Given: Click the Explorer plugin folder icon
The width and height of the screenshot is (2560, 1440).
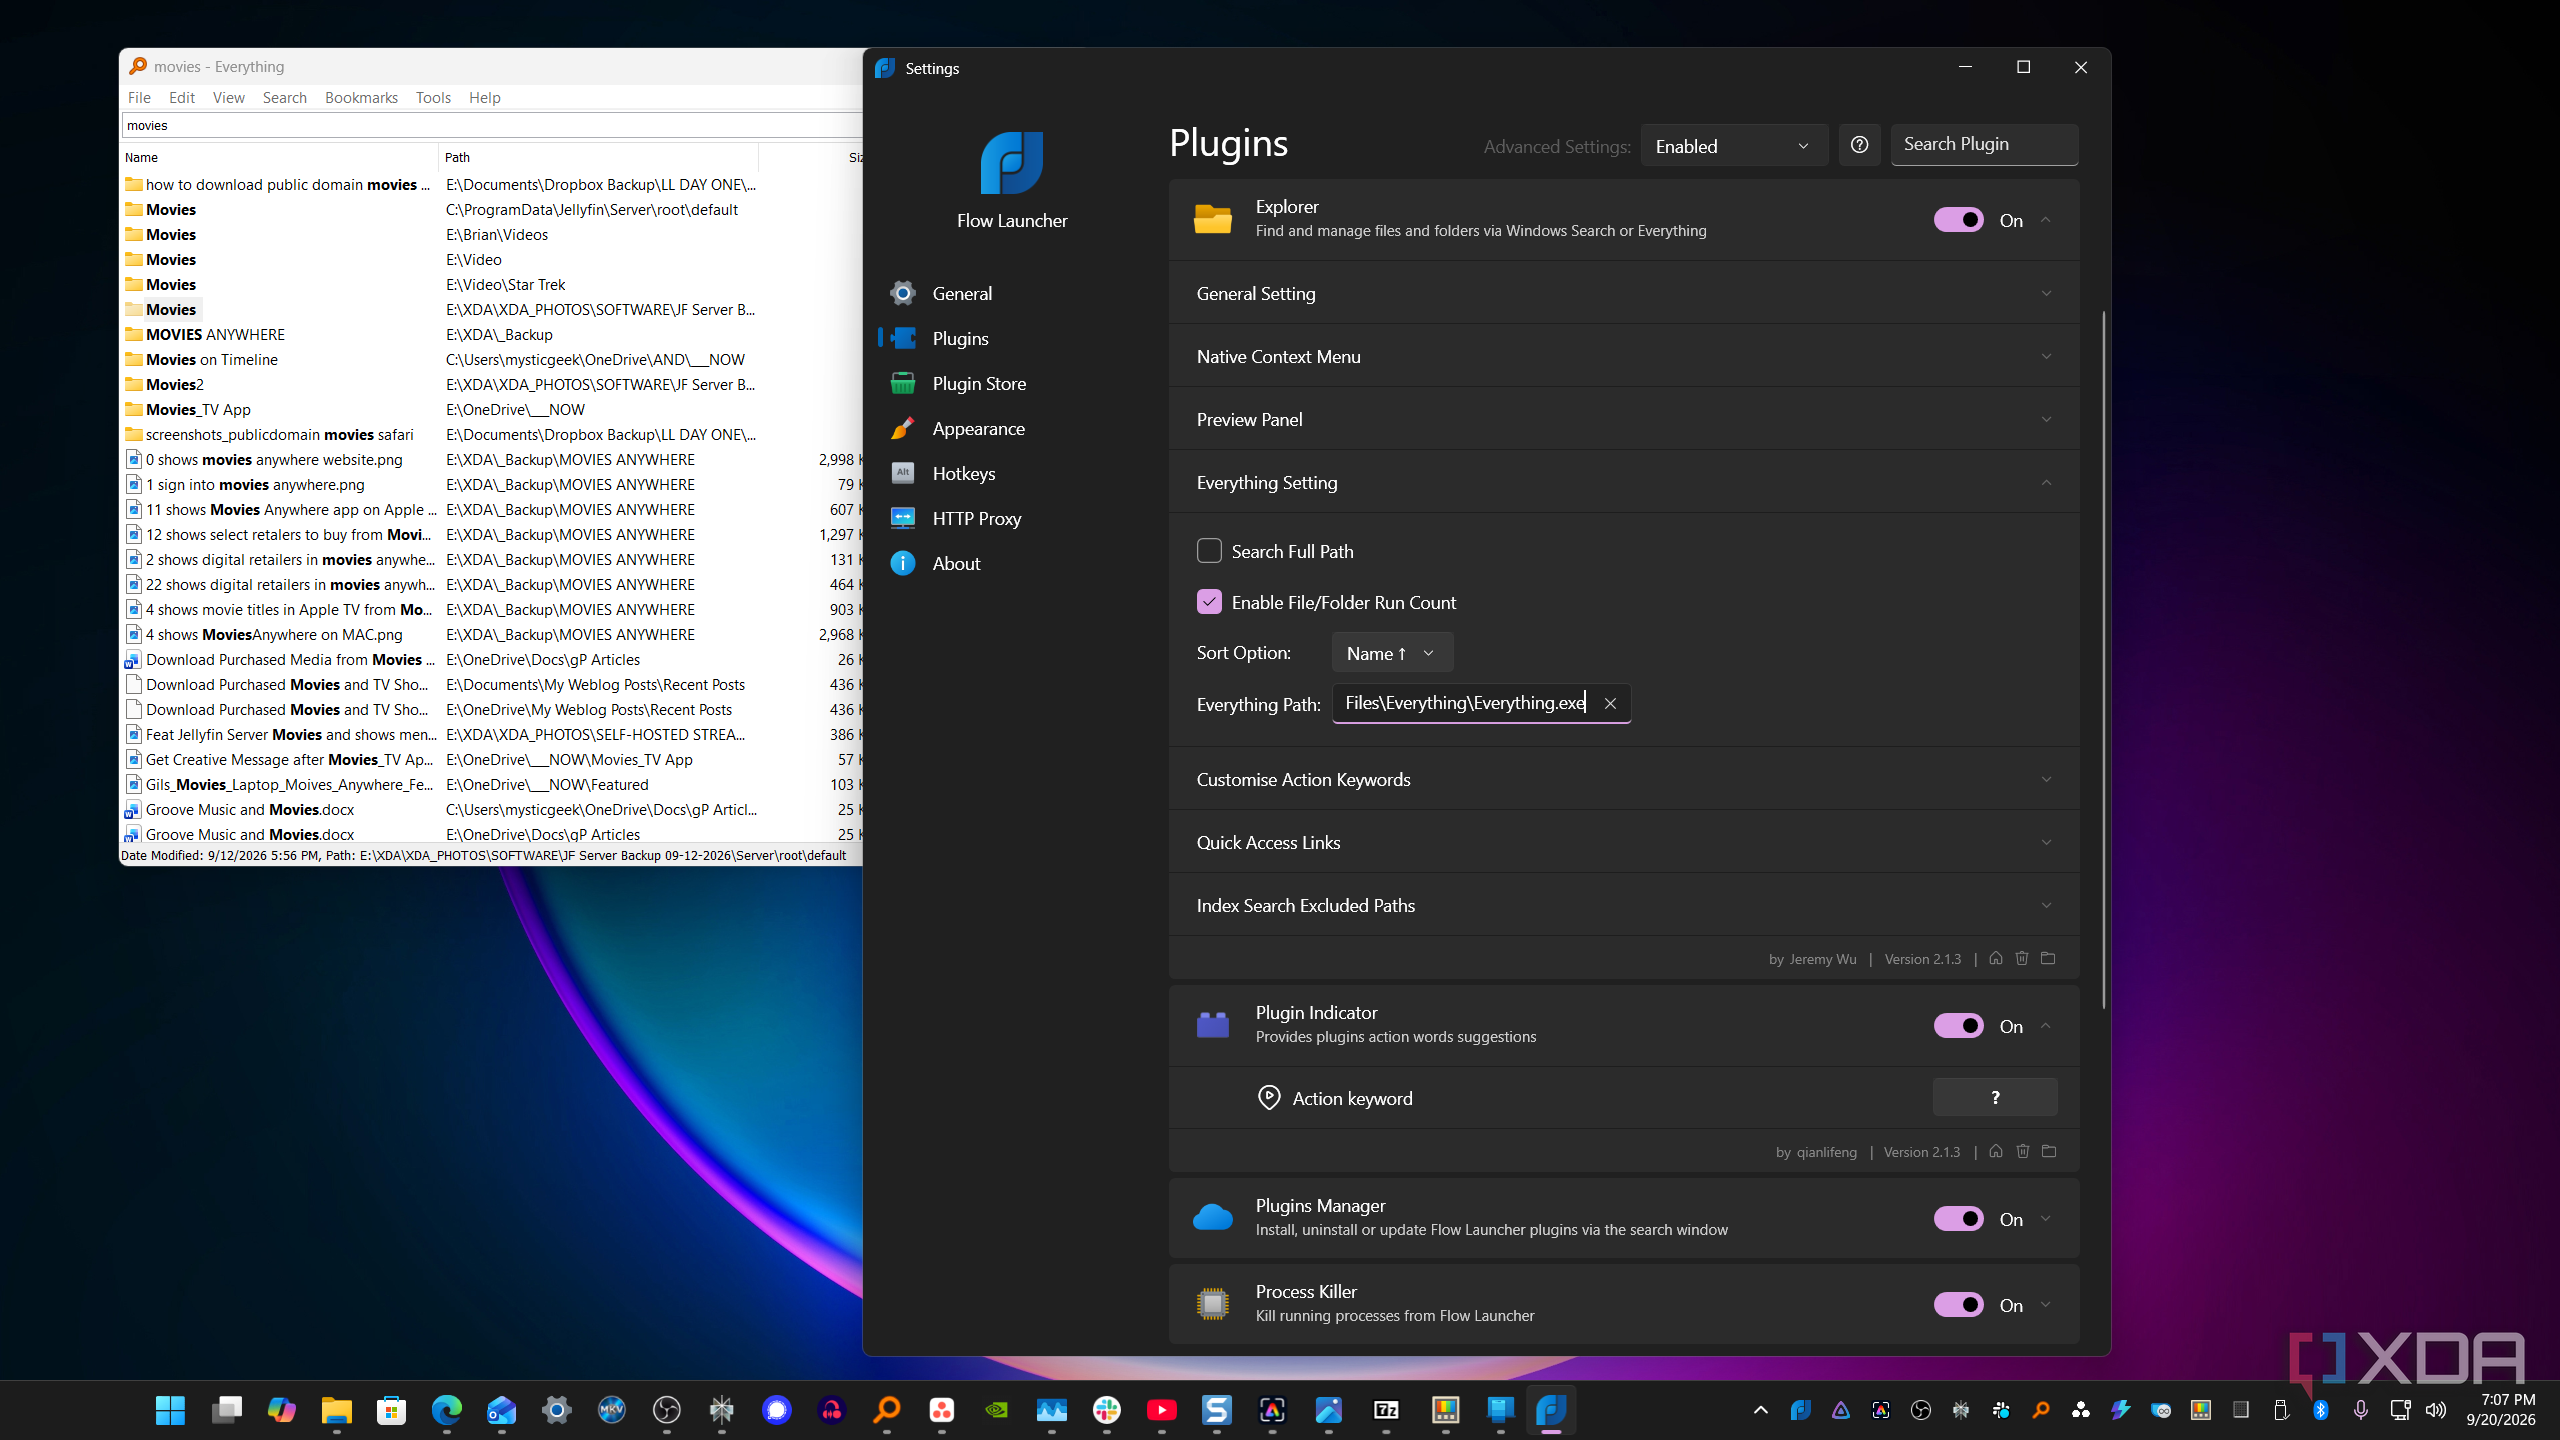Looking at the screenshot, I should coord(1213,219).
